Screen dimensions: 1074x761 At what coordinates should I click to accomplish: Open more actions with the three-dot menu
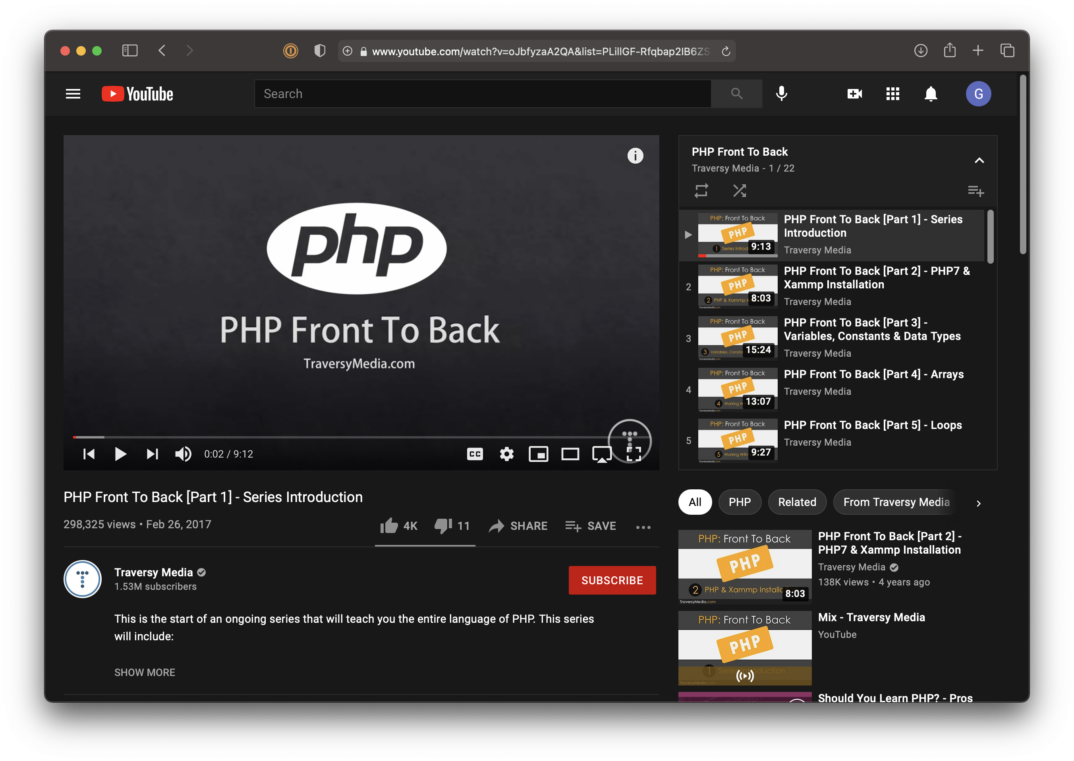tap(643, 526)
